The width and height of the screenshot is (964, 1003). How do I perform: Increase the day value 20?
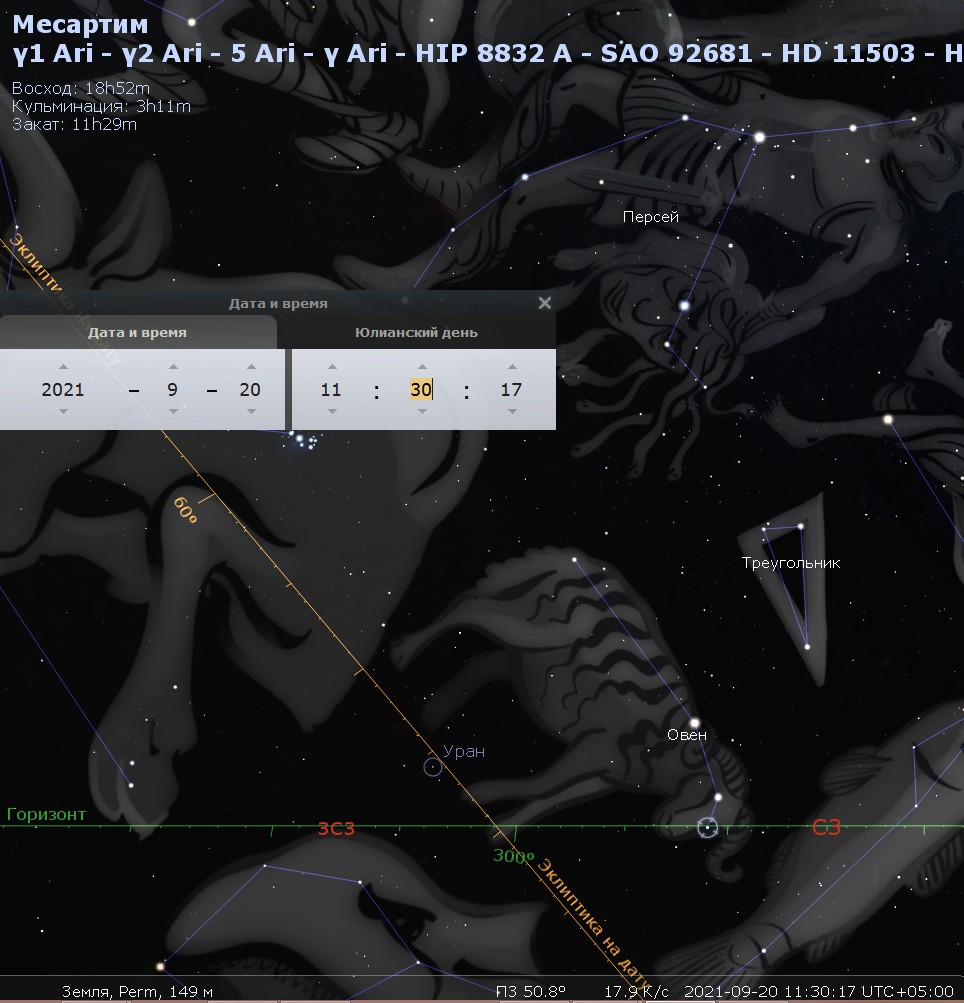(251, 367)
